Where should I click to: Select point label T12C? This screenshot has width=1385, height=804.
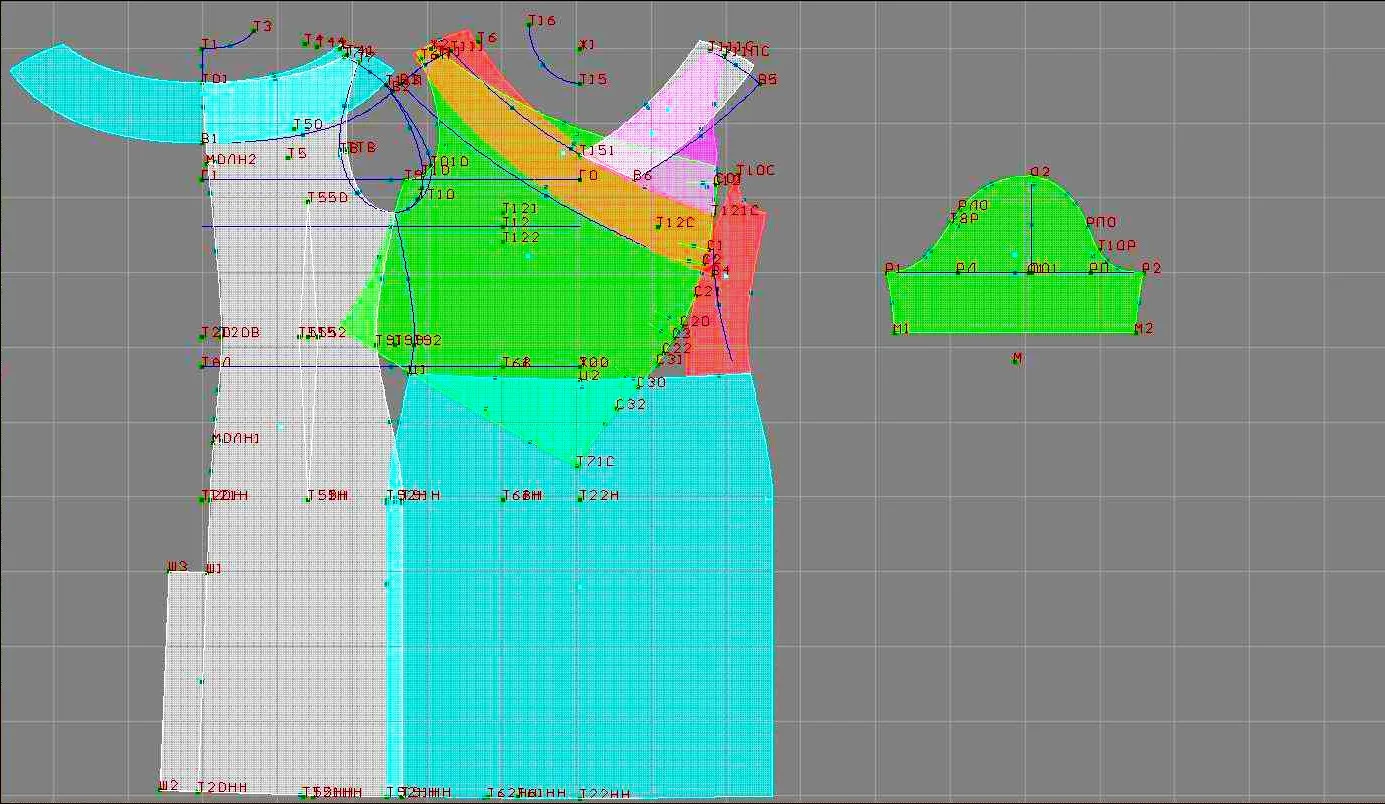point(675,222)
